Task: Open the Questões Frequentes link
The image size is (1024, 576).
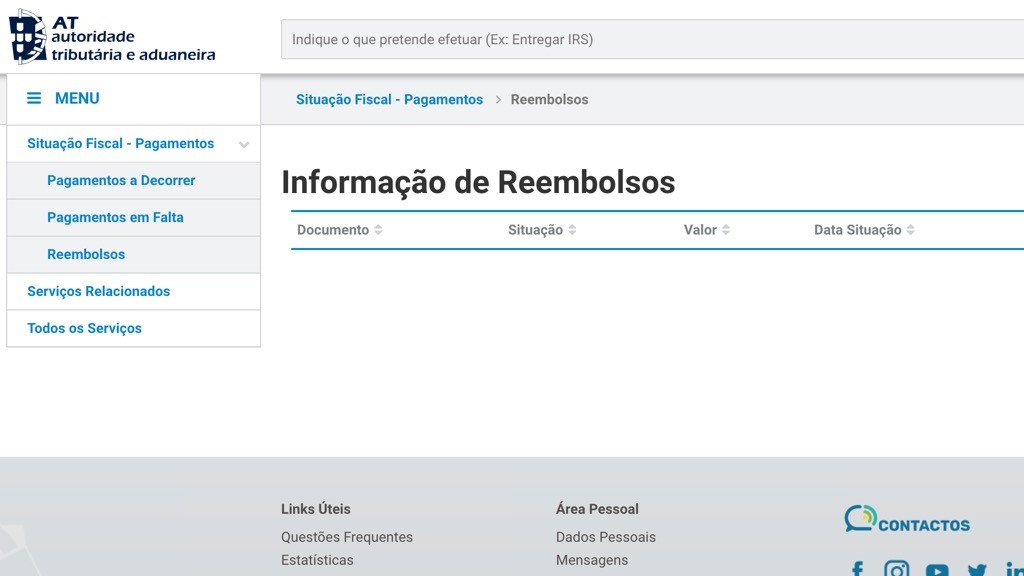Action: tap(347, 537)
